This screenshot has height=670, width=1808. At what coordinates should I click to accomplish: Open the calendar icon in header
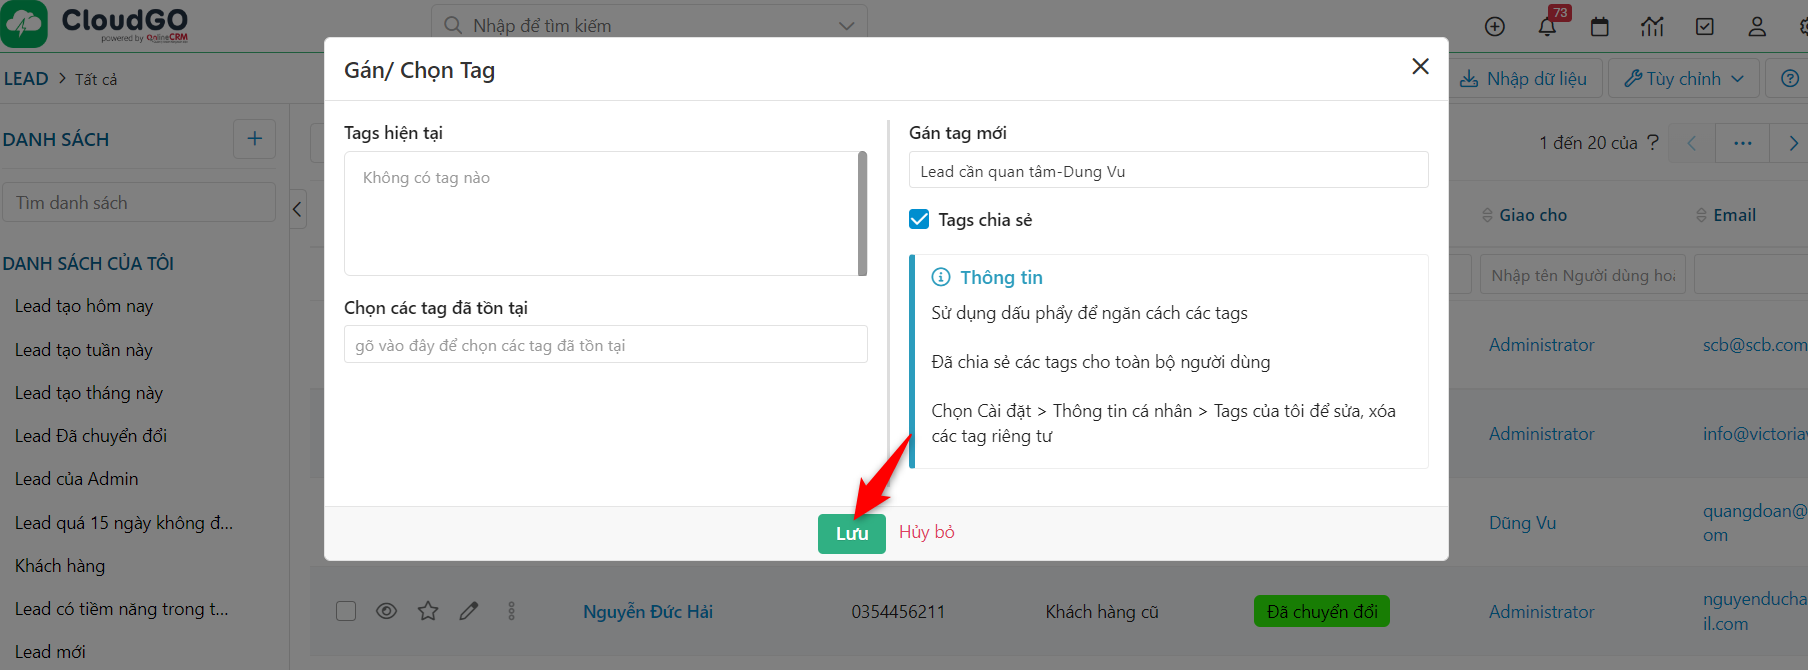tap(1600, 27)
